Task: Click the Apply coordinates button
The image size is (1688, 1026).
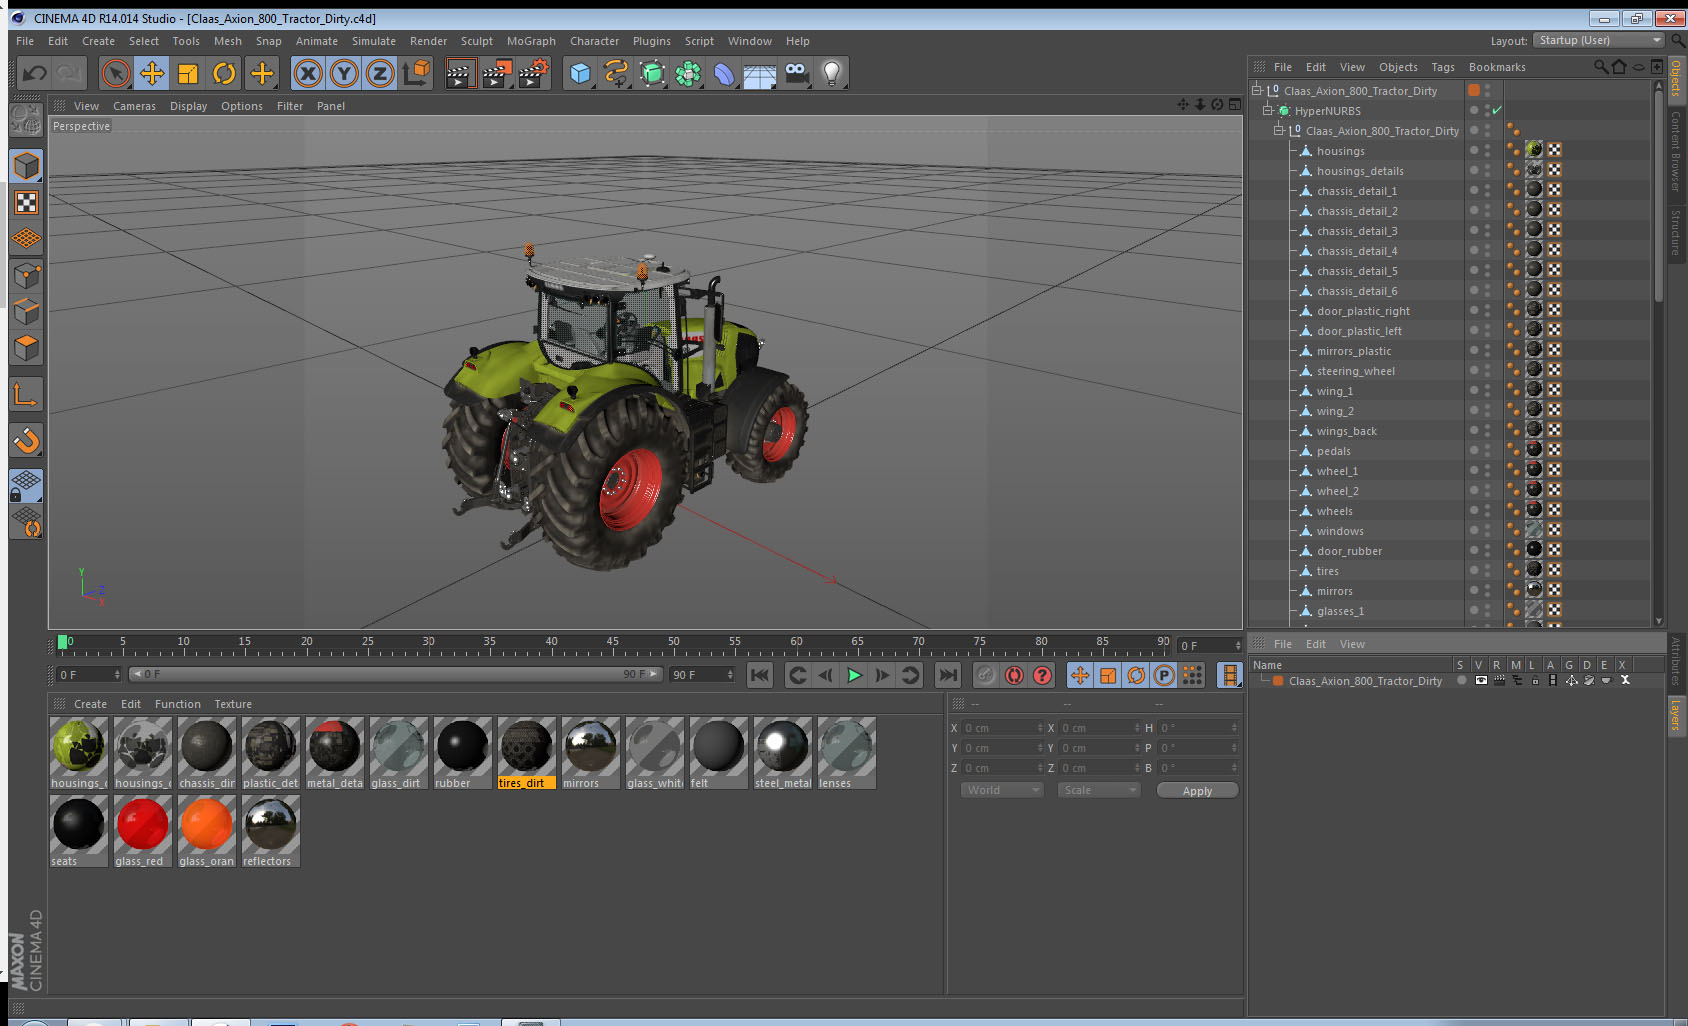Action: pyautogui.click(x=1197, y=790)
